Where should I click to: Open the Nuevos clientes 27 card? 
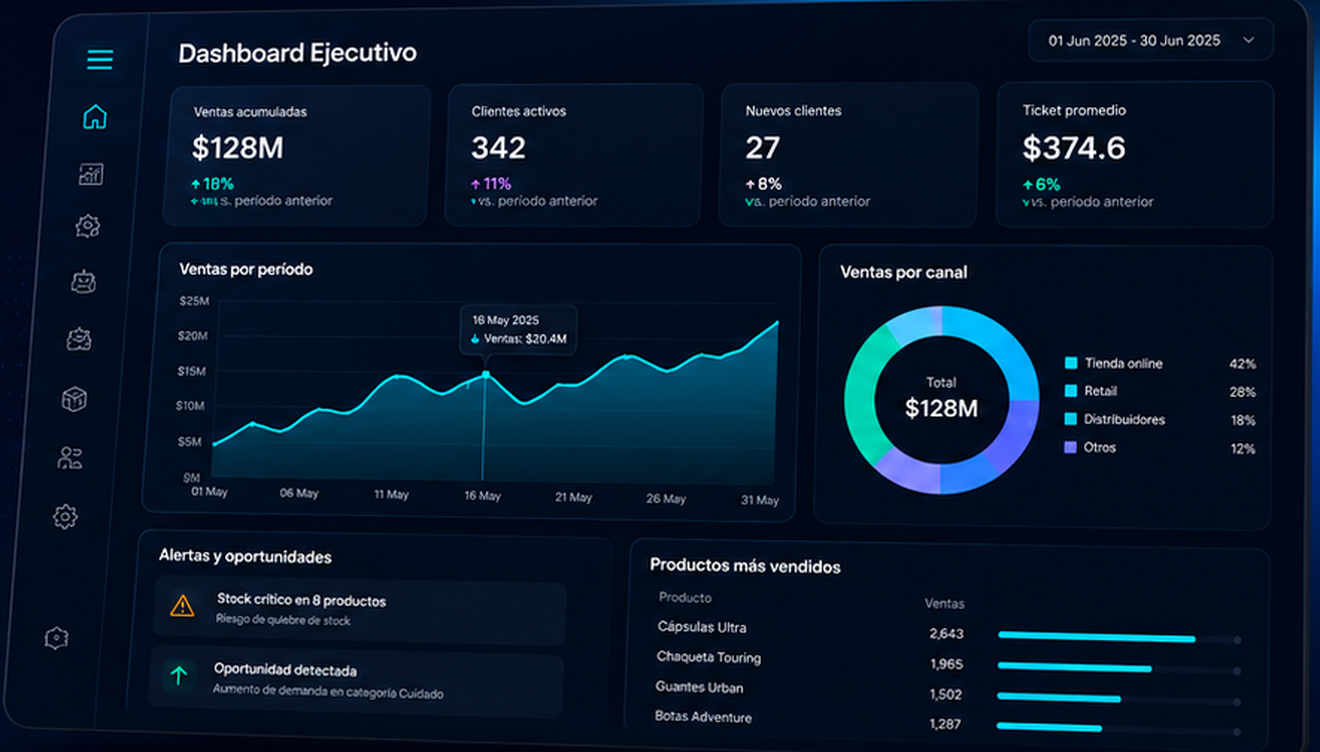point(849,155)
